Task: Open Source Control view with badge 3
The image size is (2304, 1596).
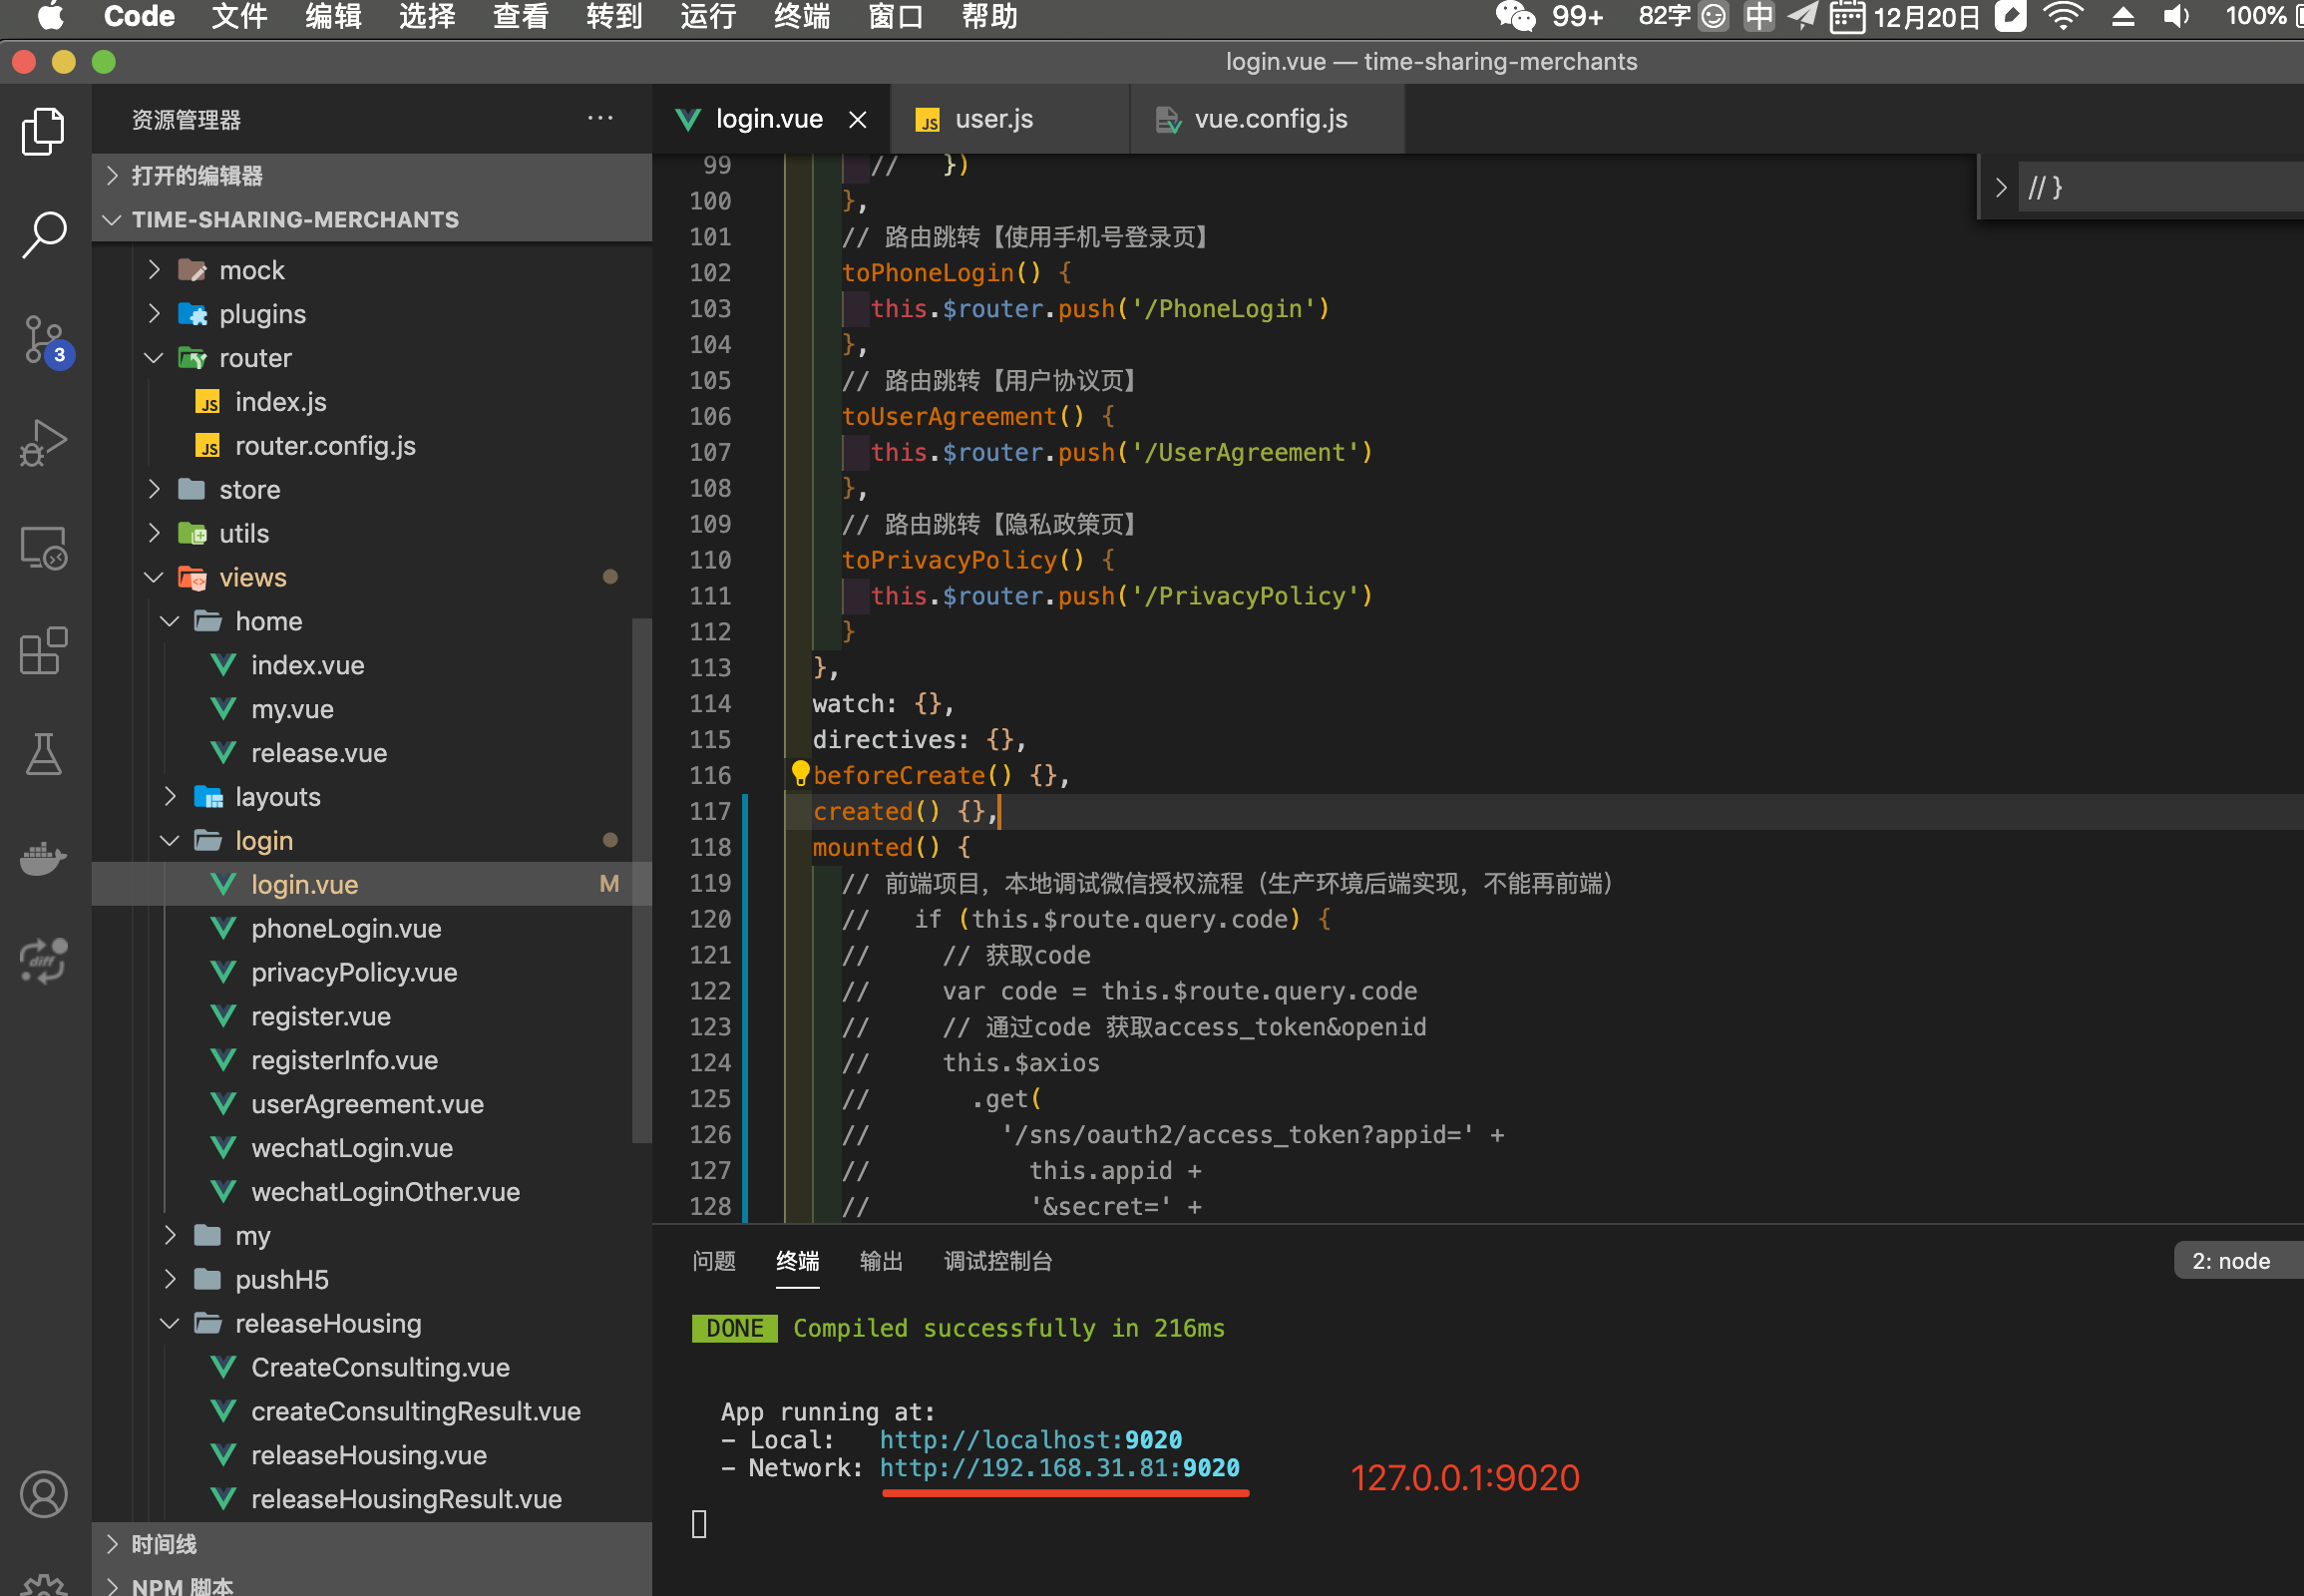Action: point(44,340)
